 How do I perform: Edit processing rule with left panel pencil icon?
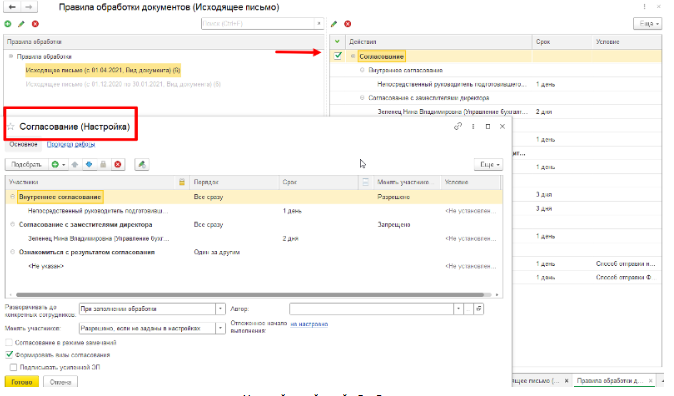pos(21,24)
